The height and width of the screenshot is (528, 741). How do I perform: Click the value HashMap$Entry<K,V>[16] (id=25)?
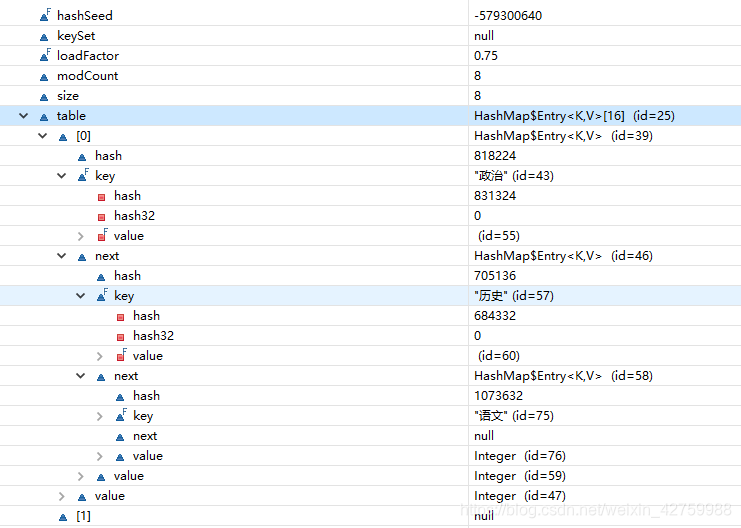point(574,116)
